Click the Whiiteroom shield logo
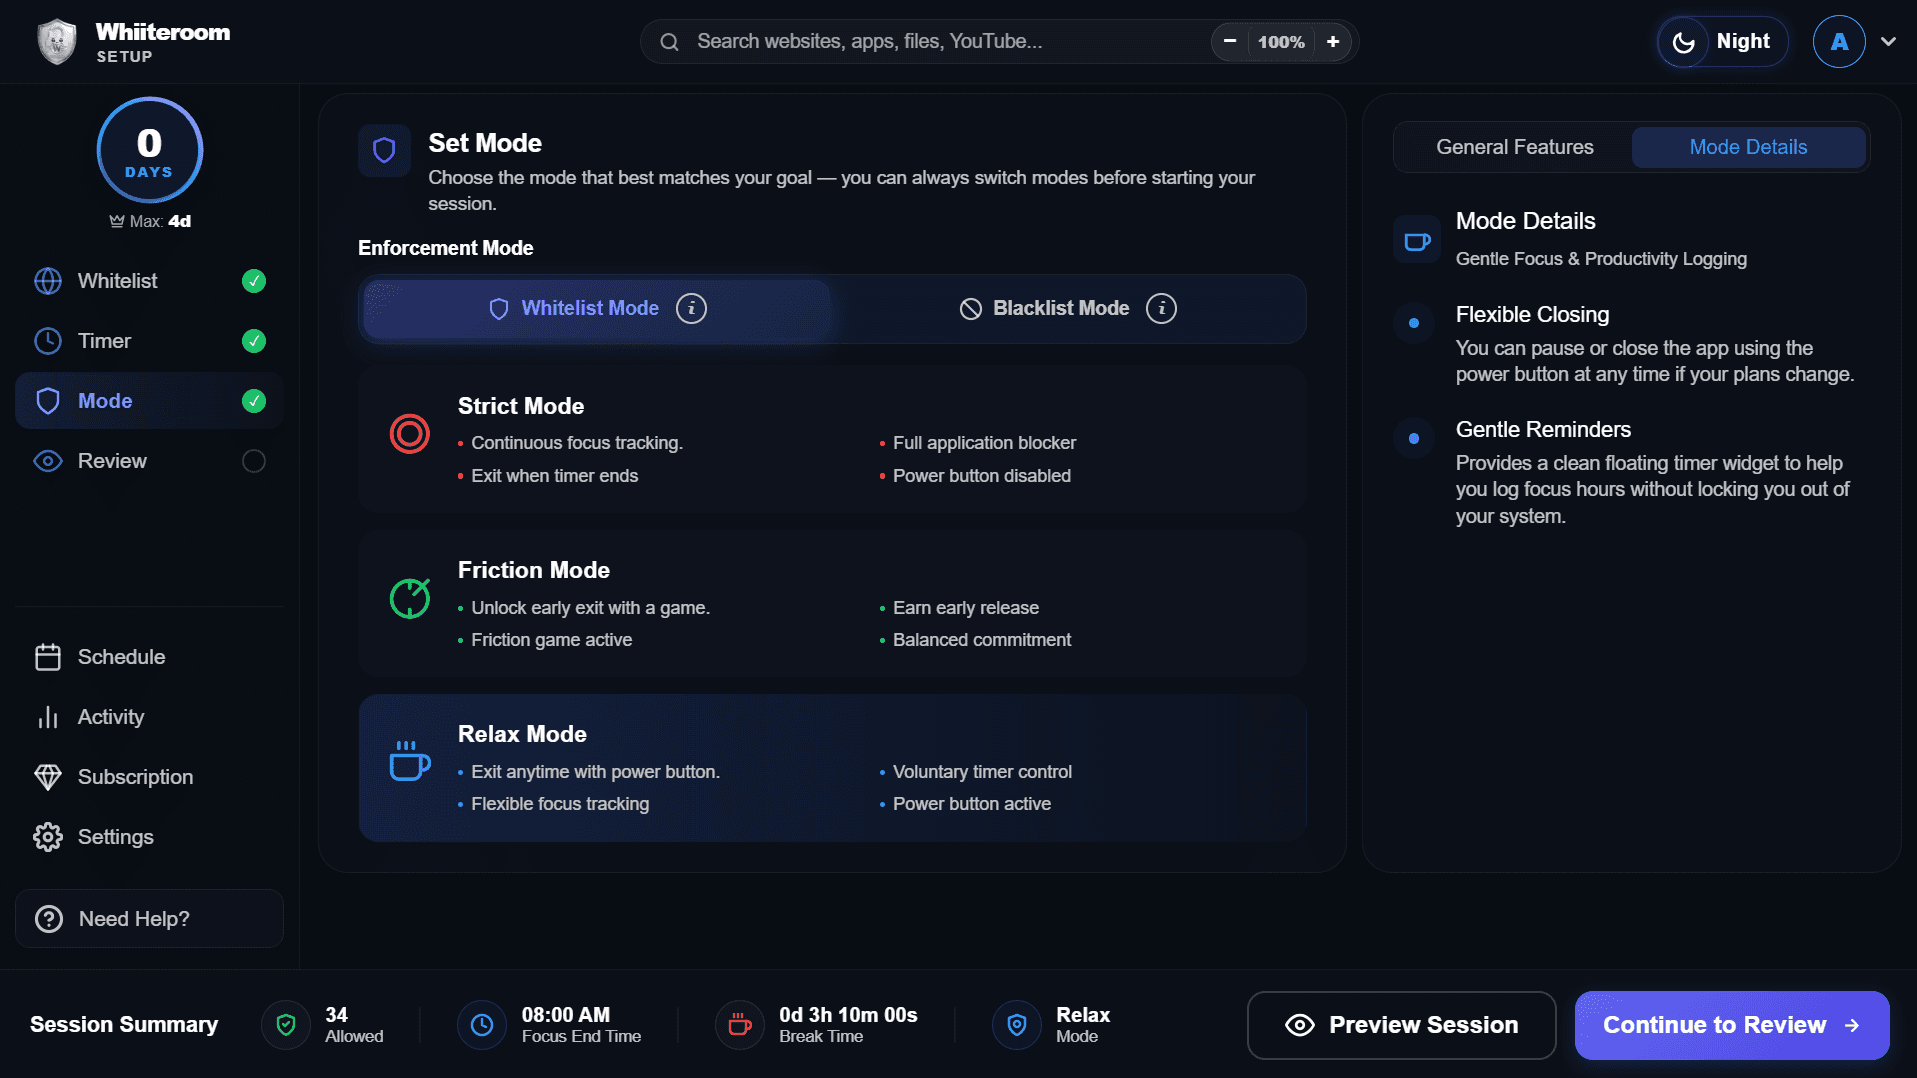1917x1078 pixels. point(57,42)
